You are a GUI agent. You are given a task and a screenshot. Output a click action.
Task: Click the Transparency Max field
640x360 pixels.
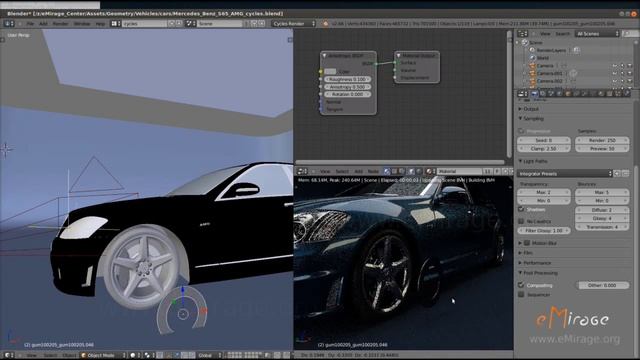point(544,192)
